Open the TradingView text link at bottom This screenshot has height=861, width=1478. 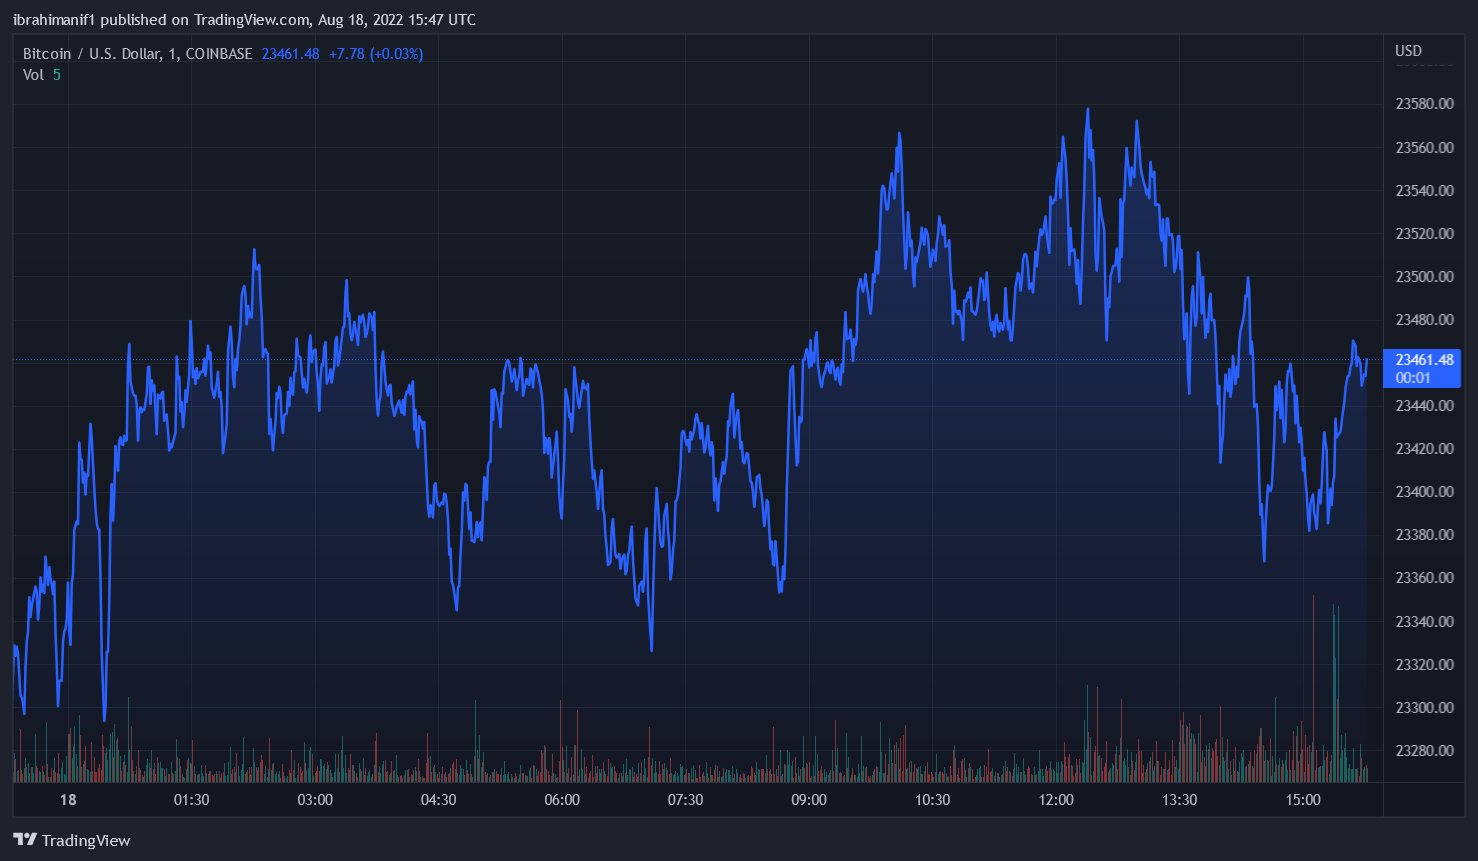pyautogui.click(x=86, y=841)
